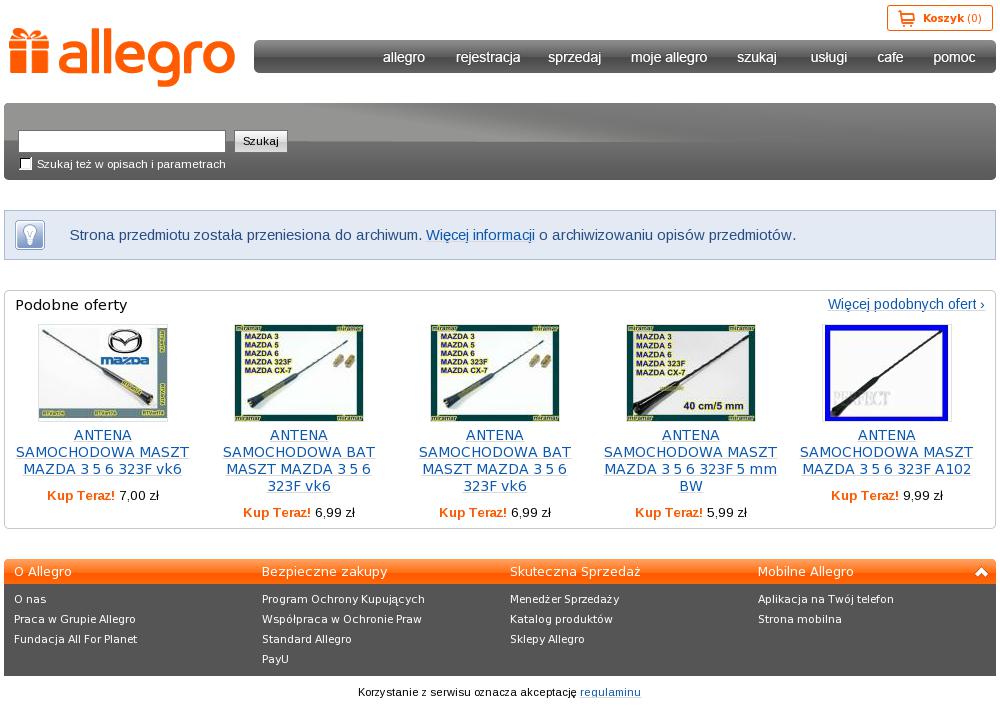
Task: Click the 'Podobne oferty' section heading
Action: (71, 305)
